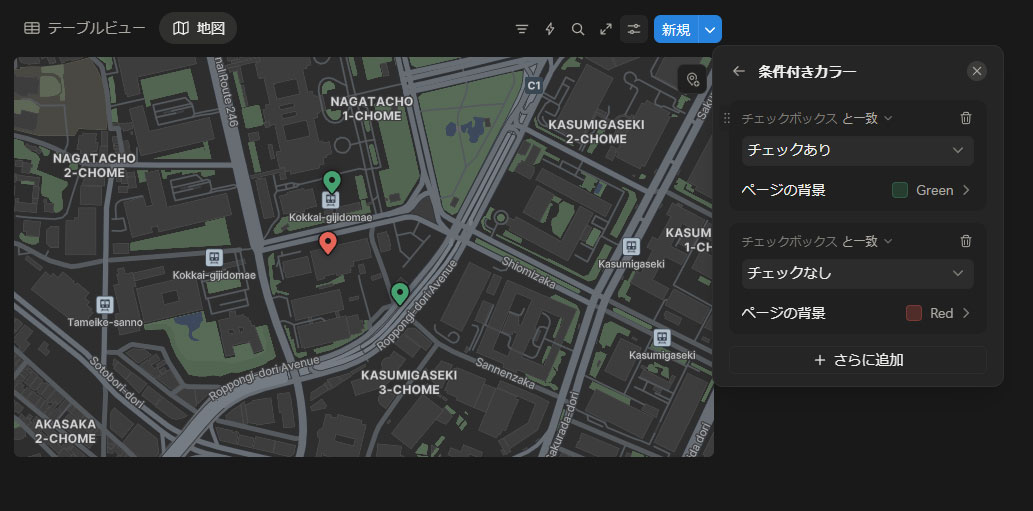The width and height of the screenshot is (1033, 511).
Task: Select the 地図 view tab
Action: [198, 28]
